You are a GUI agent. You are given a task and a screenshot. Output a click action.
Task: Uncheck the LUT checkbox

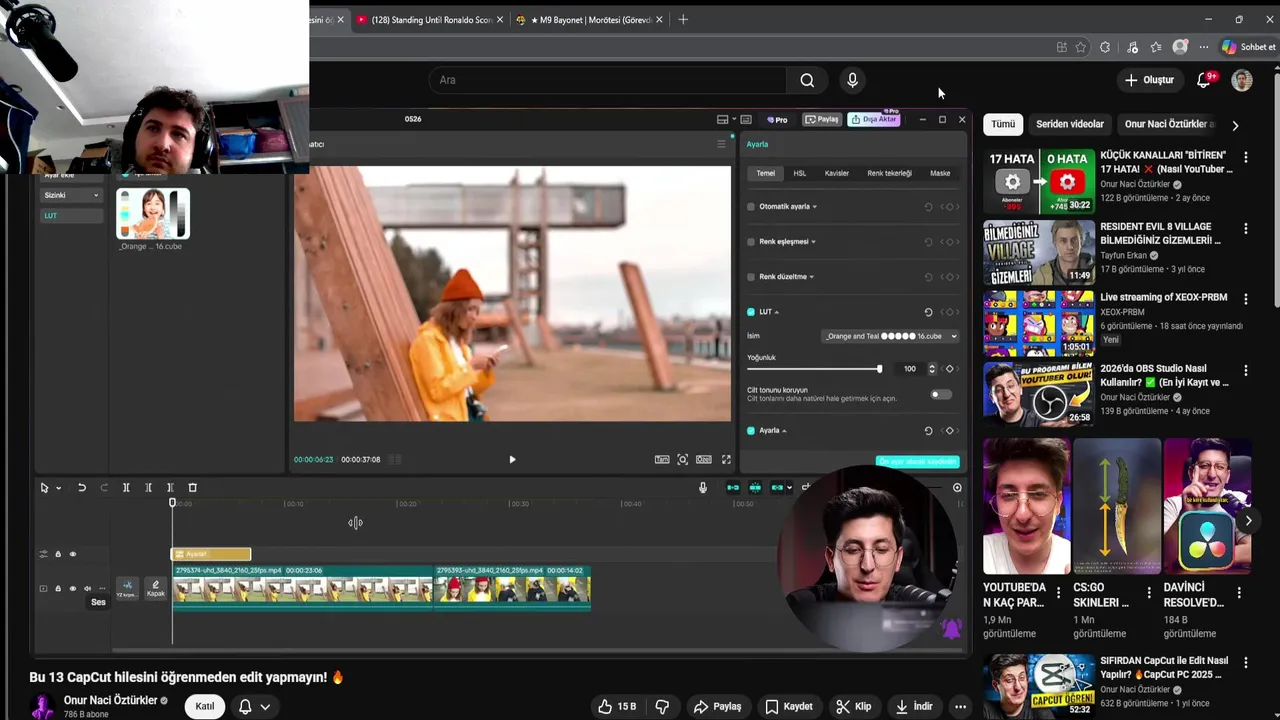[x=751, y=312]
